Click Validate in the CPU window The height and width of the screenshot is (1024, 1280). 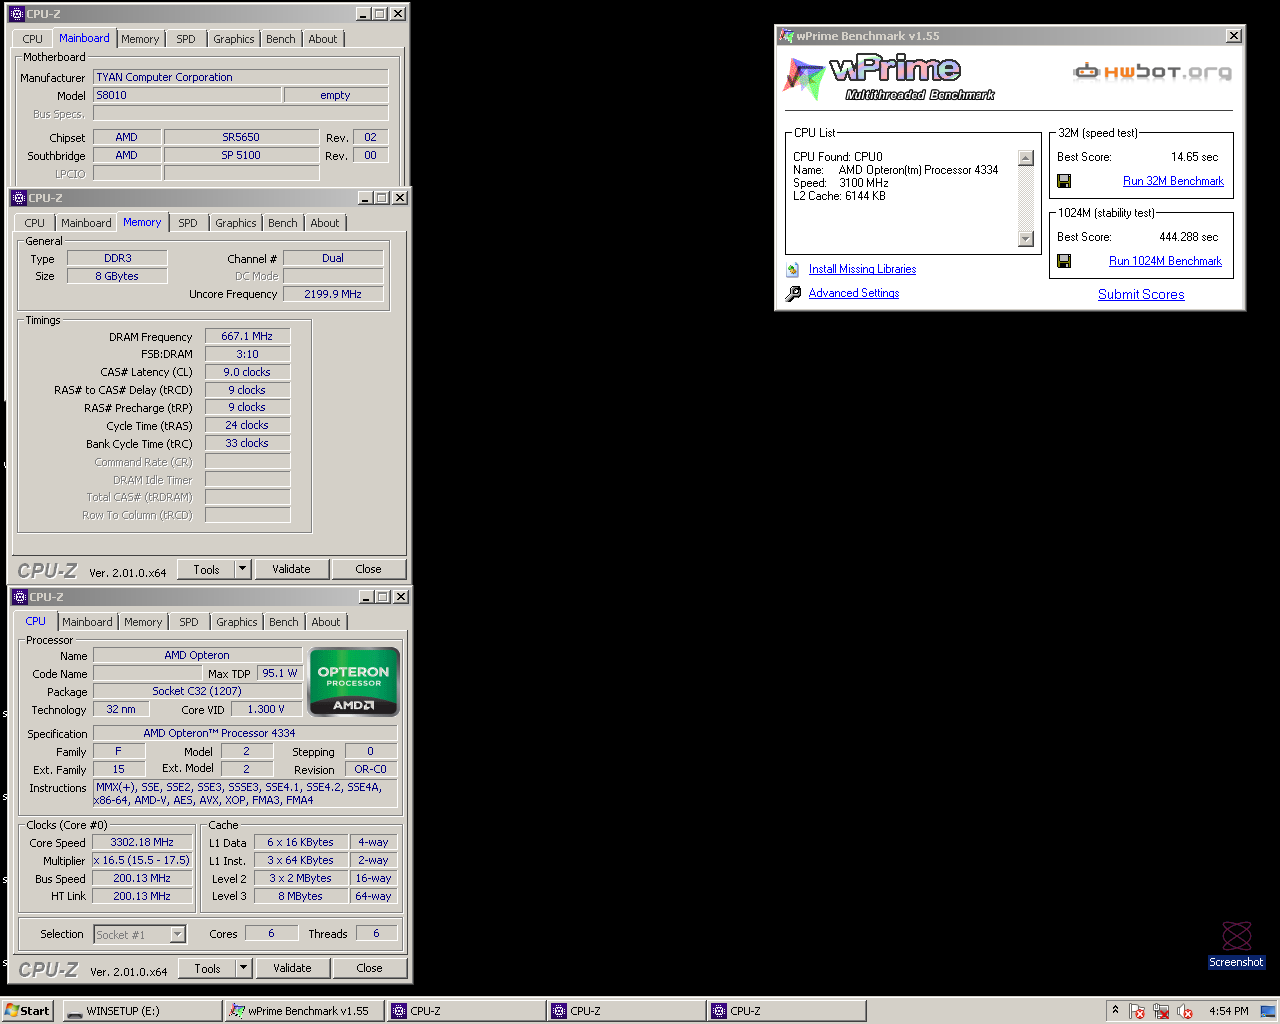(292, 968)
